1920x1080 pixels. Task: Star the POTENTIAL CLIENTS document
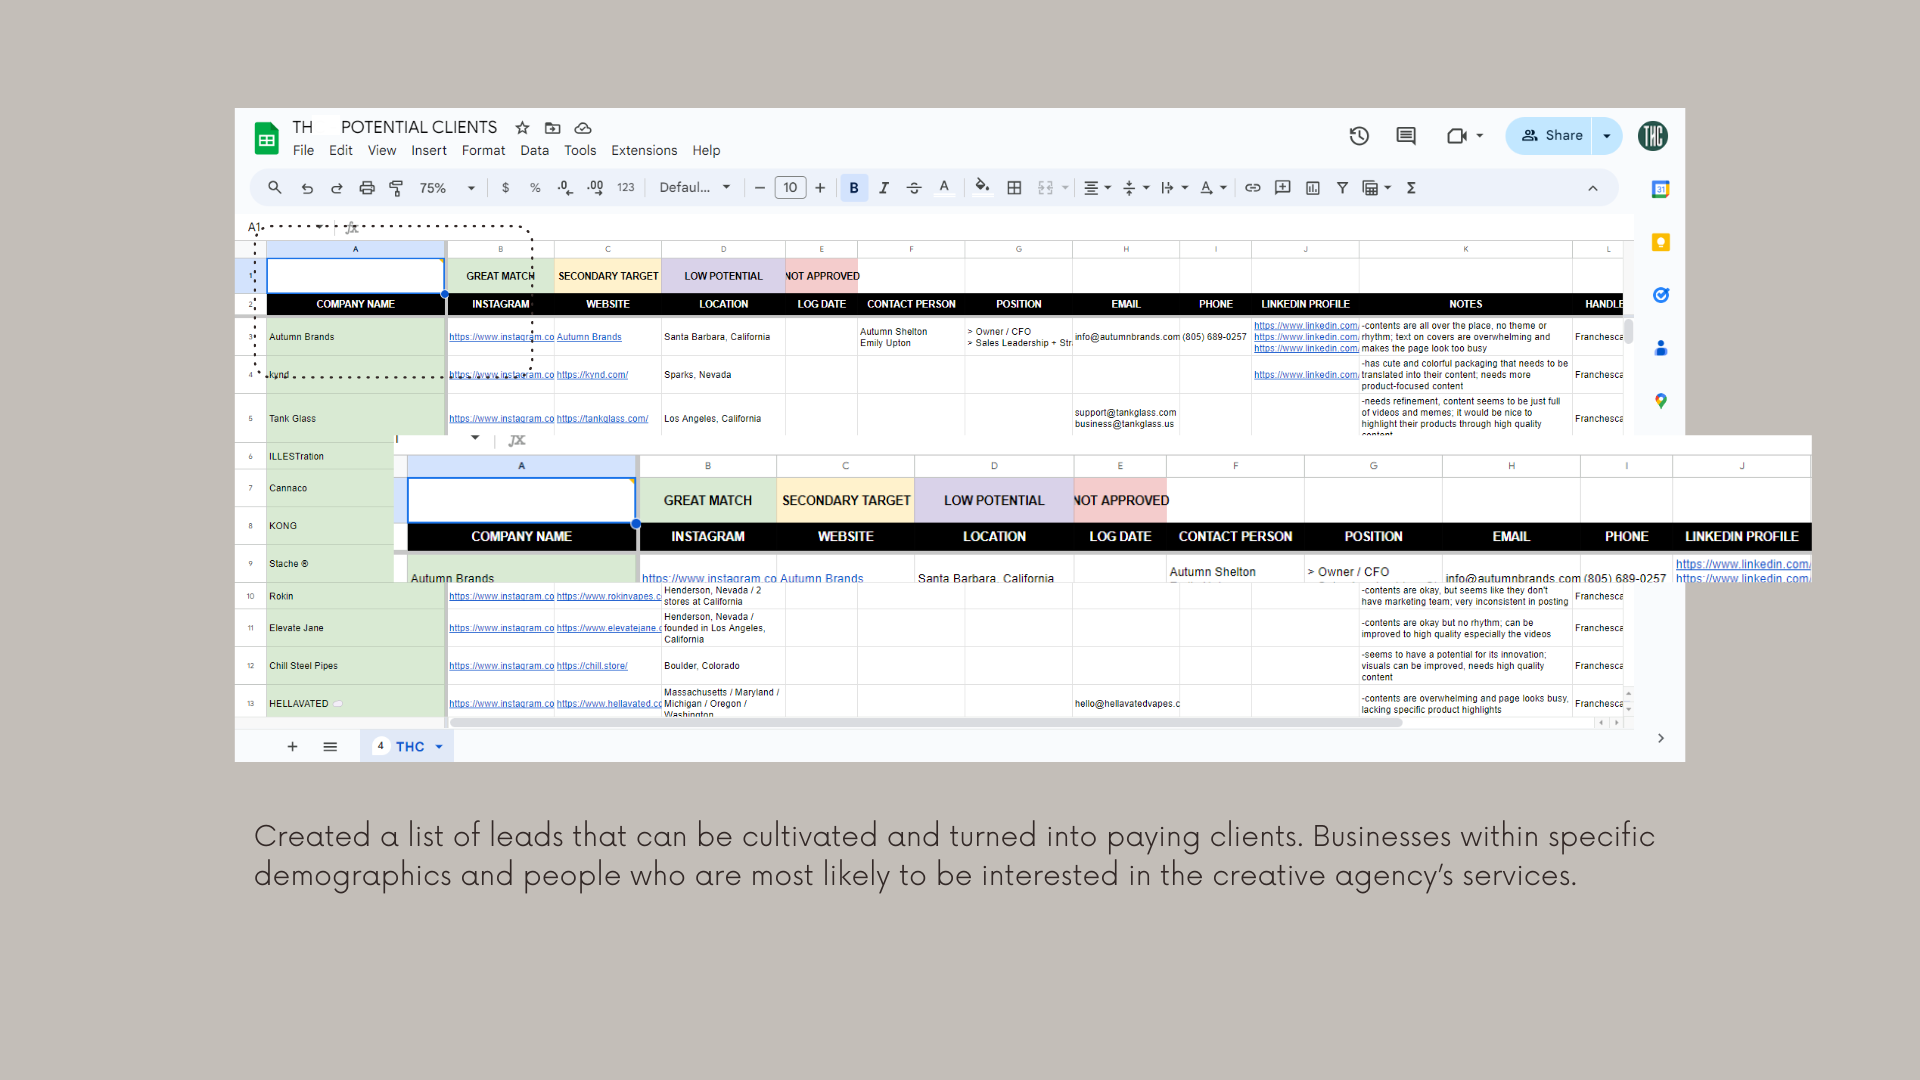tap(522, 128)
